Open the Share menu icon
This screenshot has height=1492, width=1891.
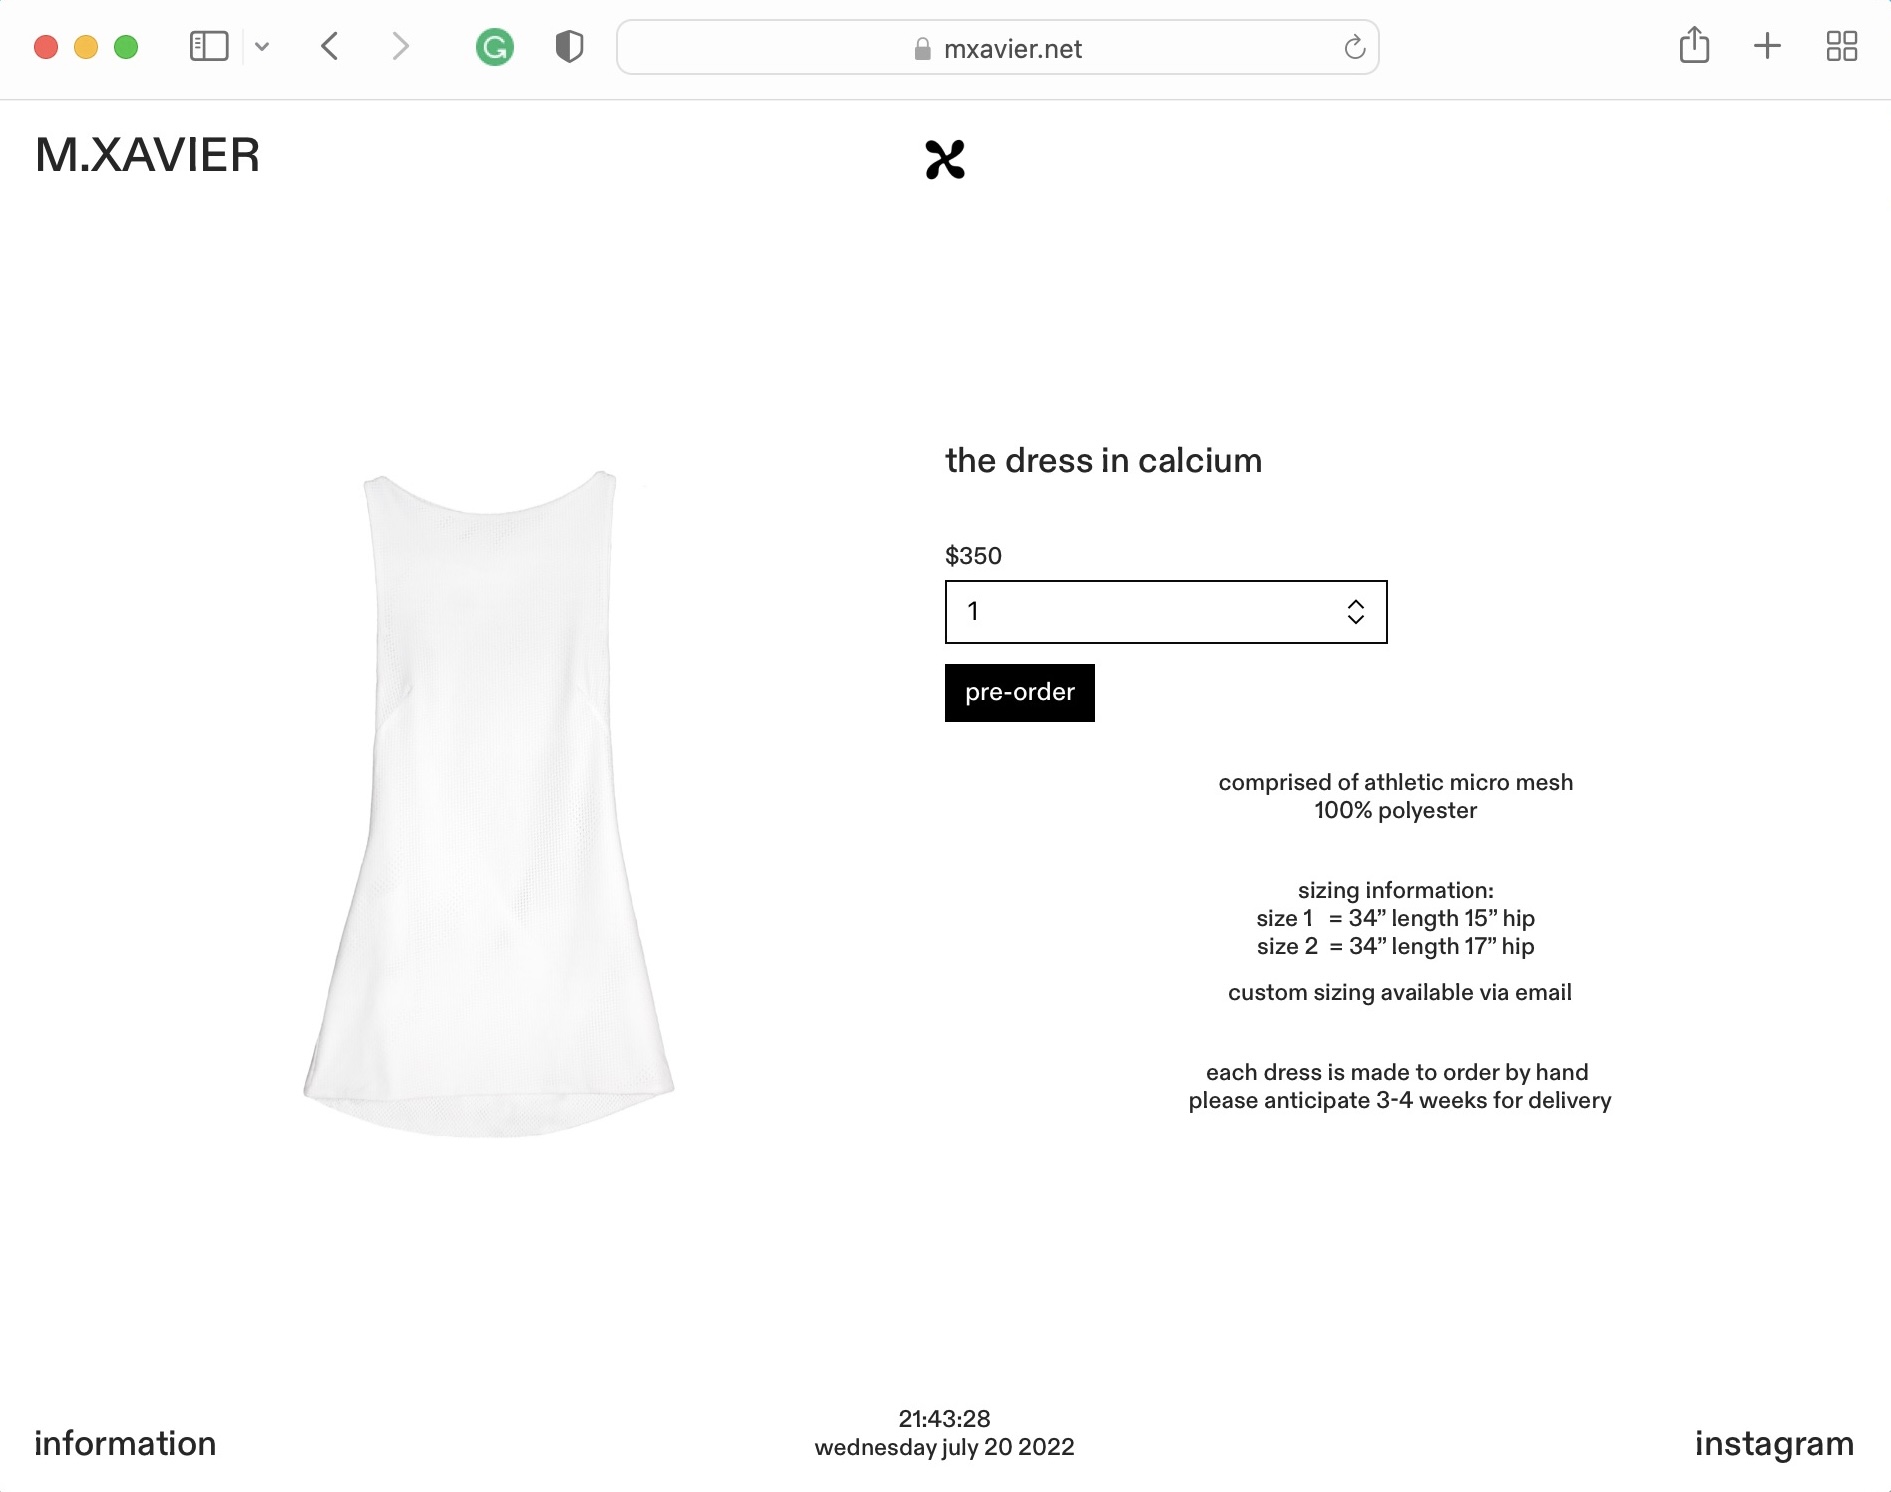[x=1694, y=45]
